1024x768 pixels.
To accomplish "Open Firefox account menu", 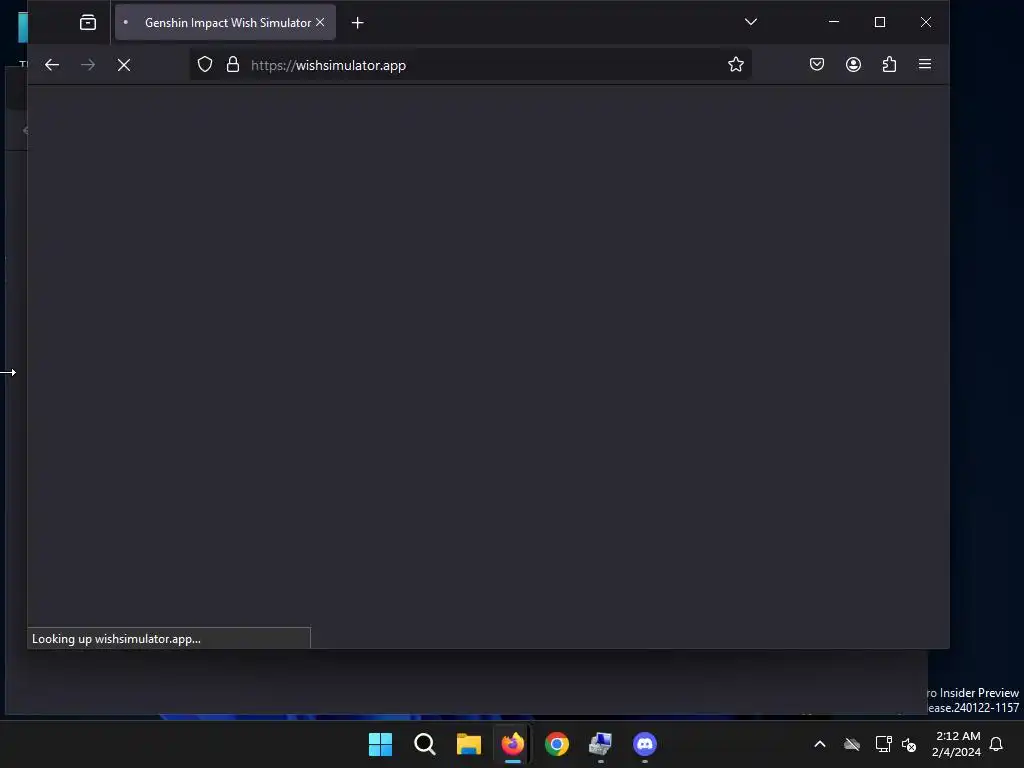I will [x=853, y=64].
